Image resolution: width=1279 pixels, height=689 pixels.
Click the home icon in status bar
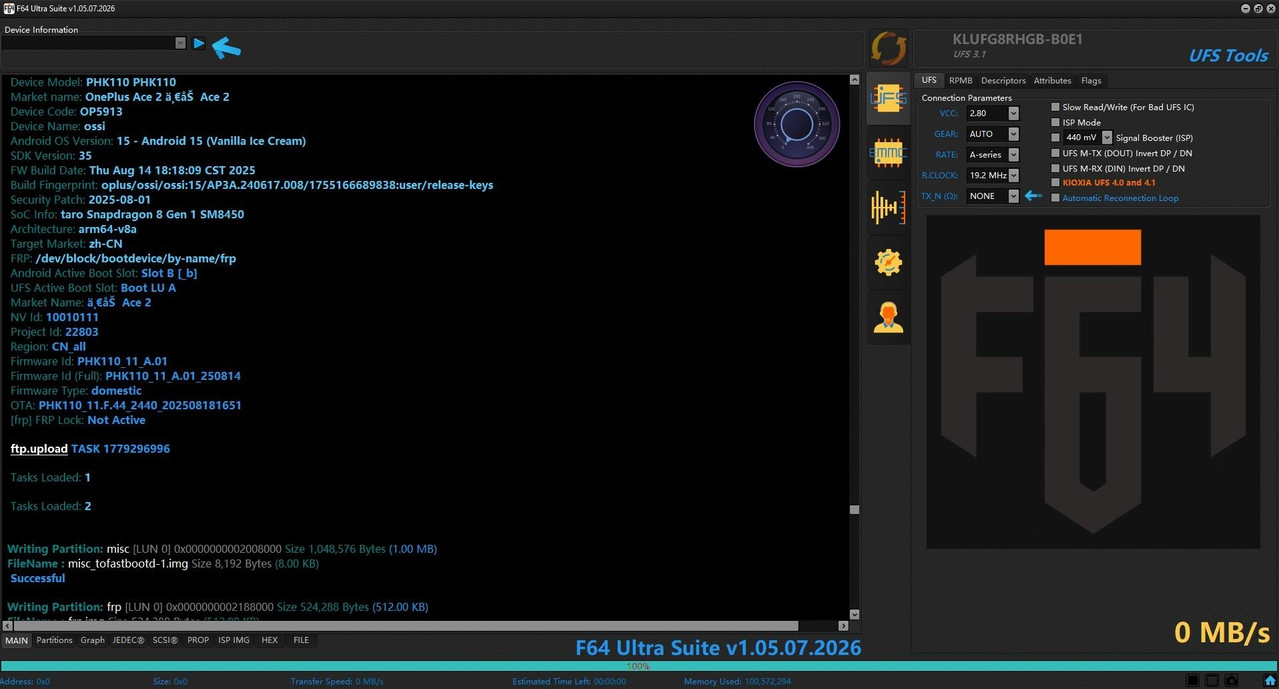[1269, 681]
